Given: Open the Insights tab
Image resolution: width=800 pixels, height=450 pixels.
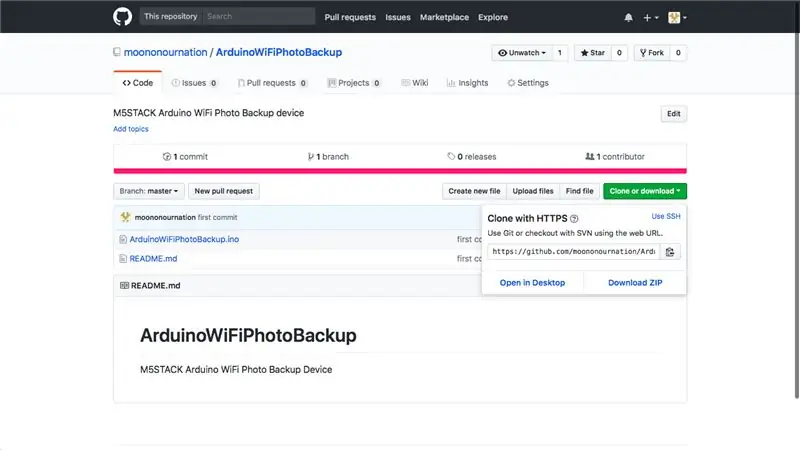Looking at the screenshot, I should click(467, 83).
